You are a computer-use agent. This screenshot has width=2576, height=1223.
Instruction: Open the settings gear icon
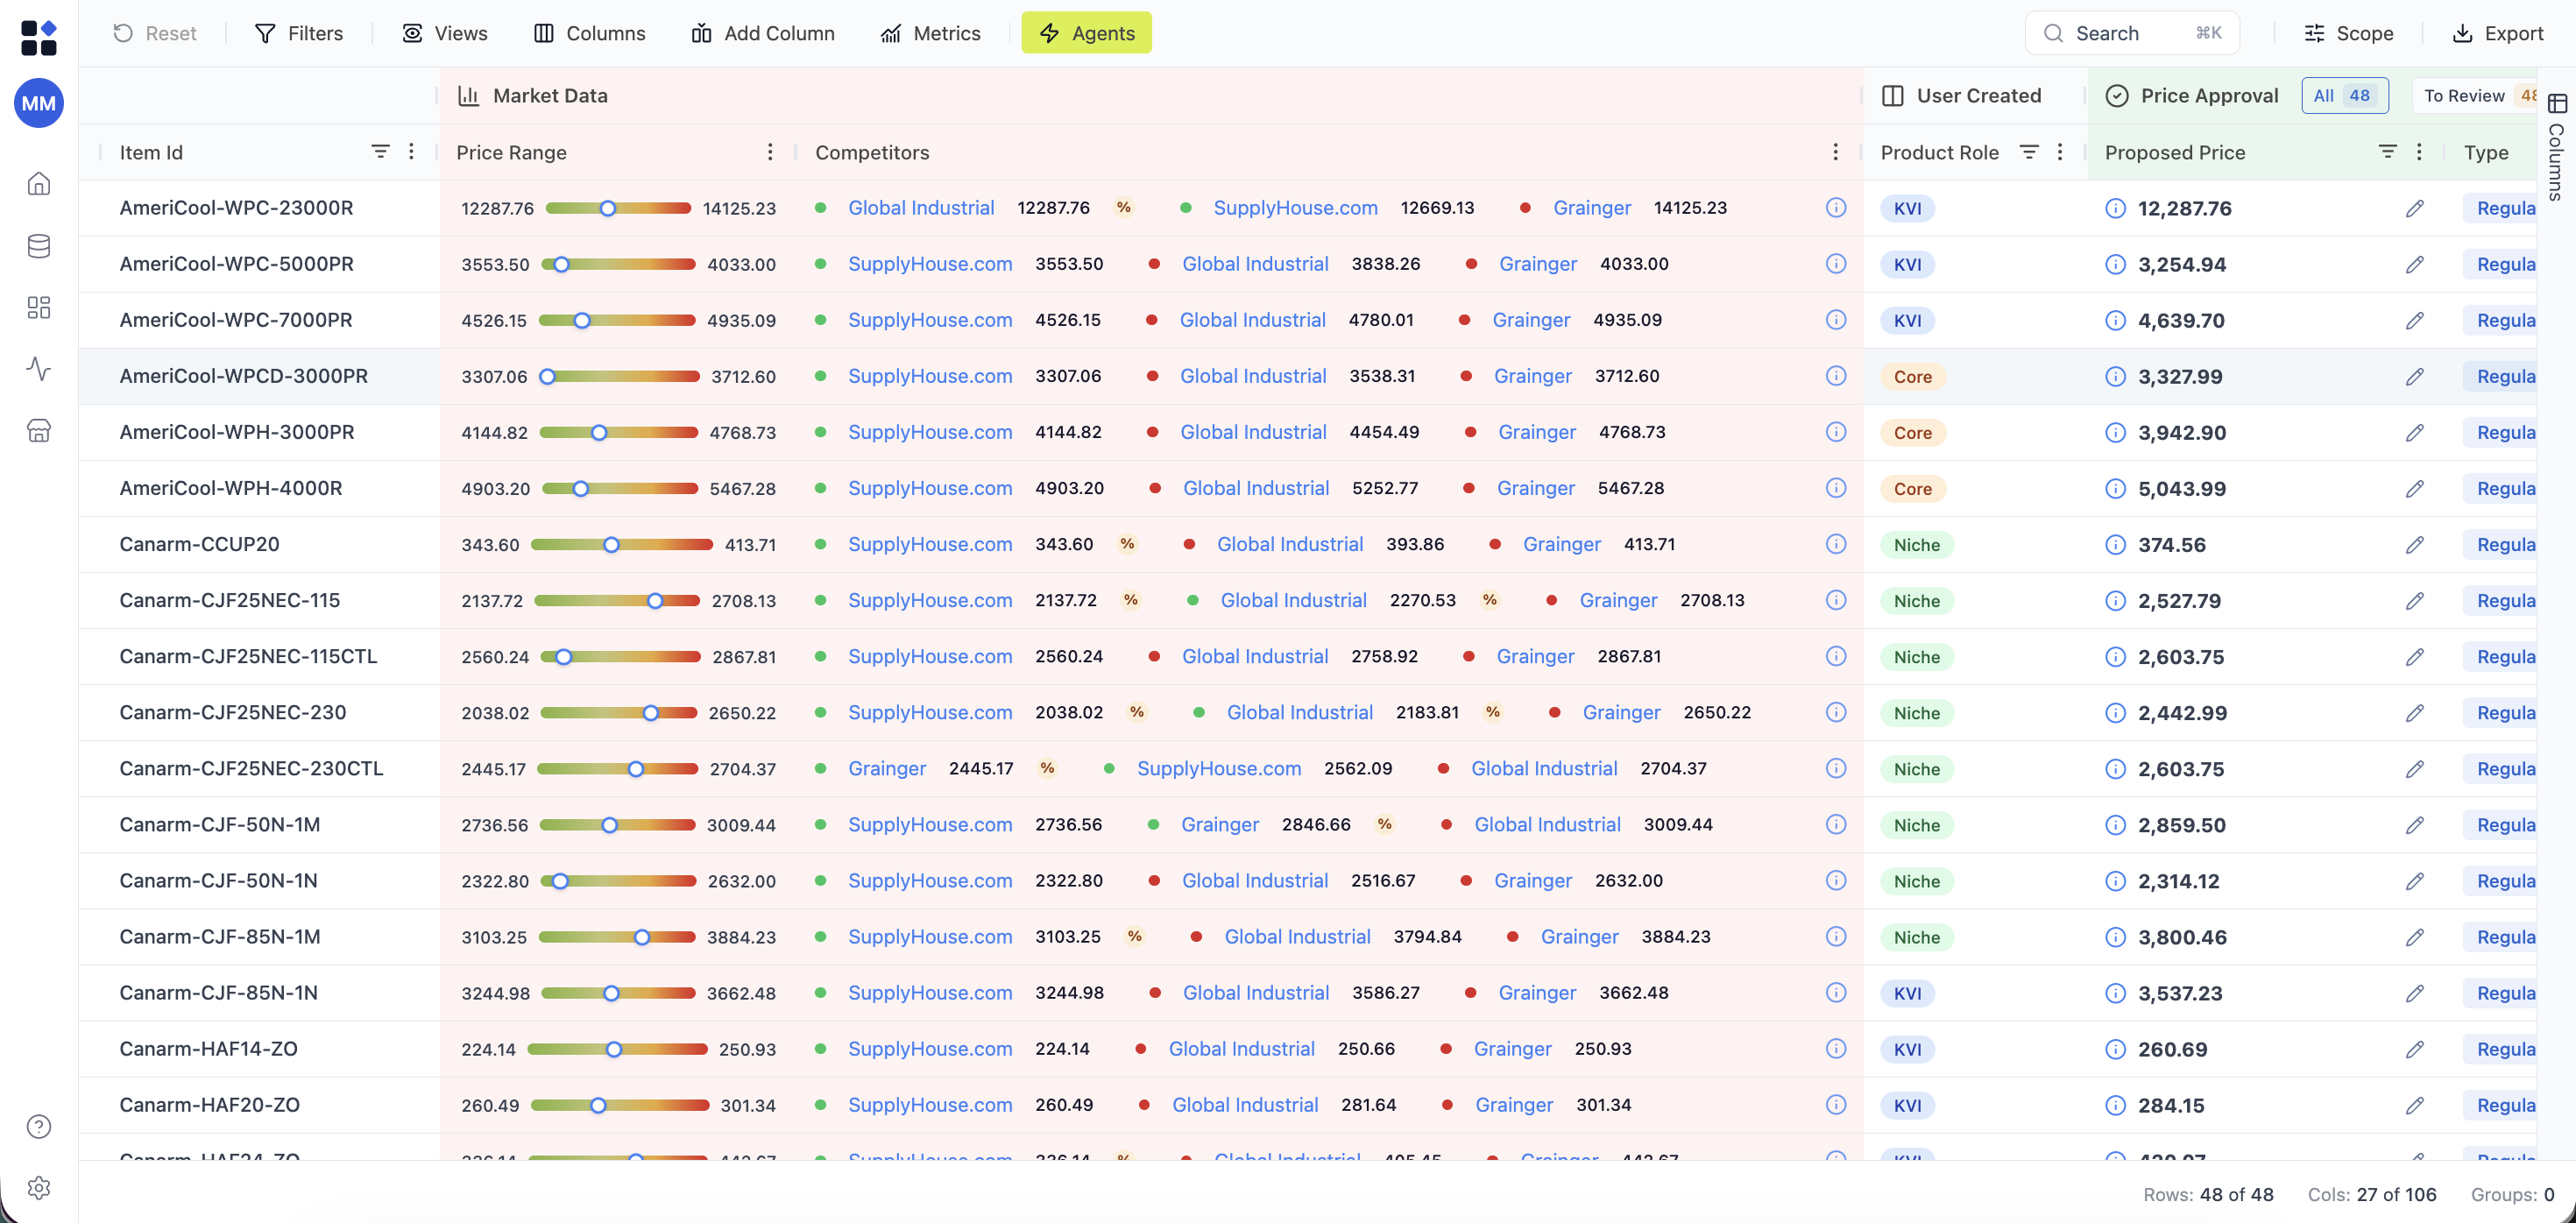39,1188
